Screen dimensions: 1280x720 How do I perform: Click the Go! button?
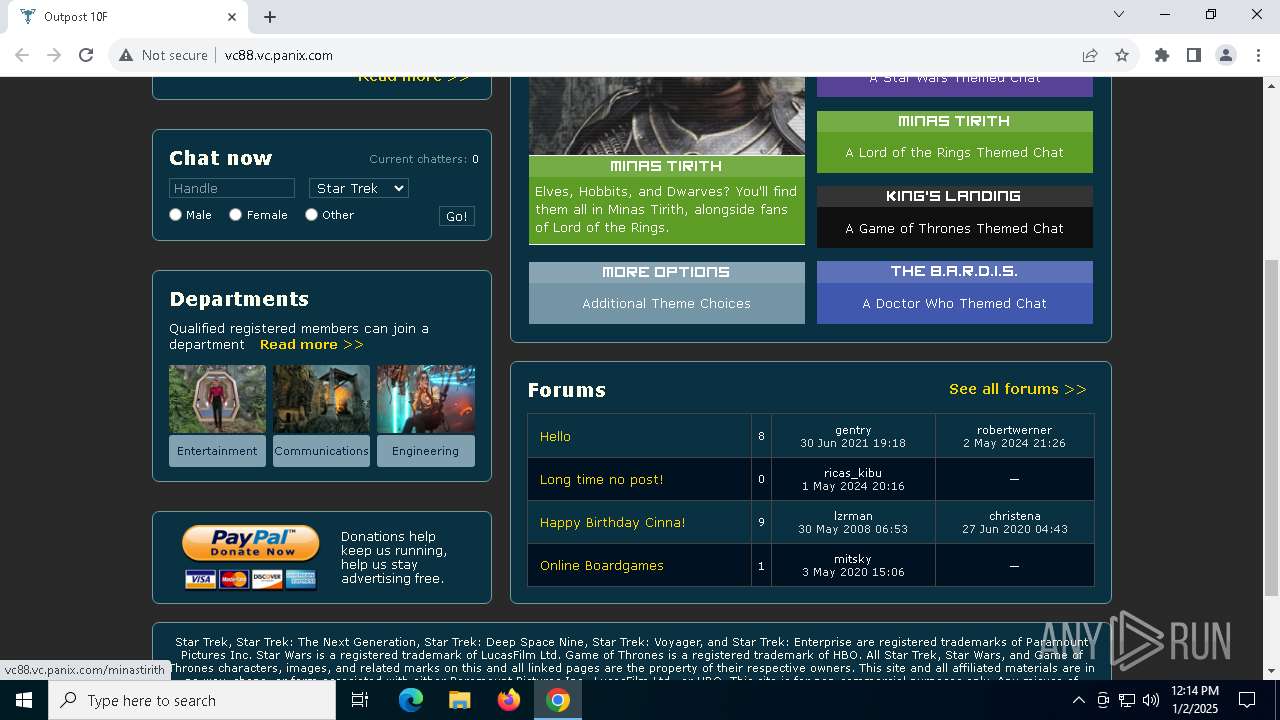pyautogui.click(x=457, y=216)
